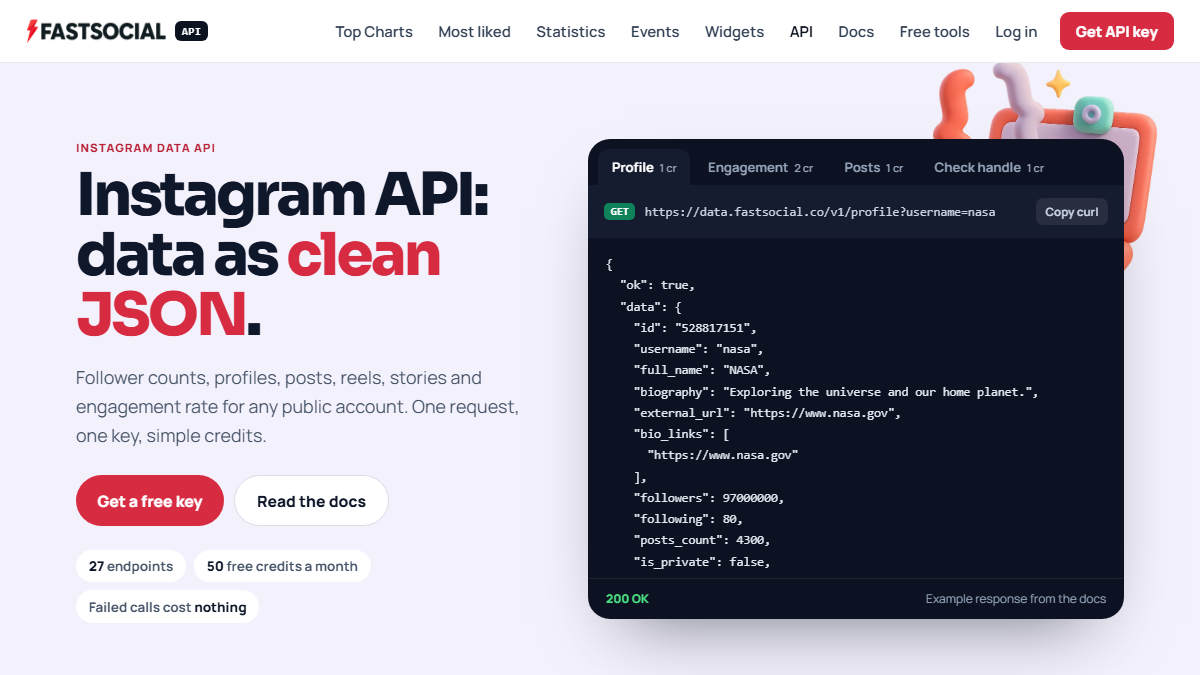
Task: Click the Get API key button
Action: tap(1116, 32)
